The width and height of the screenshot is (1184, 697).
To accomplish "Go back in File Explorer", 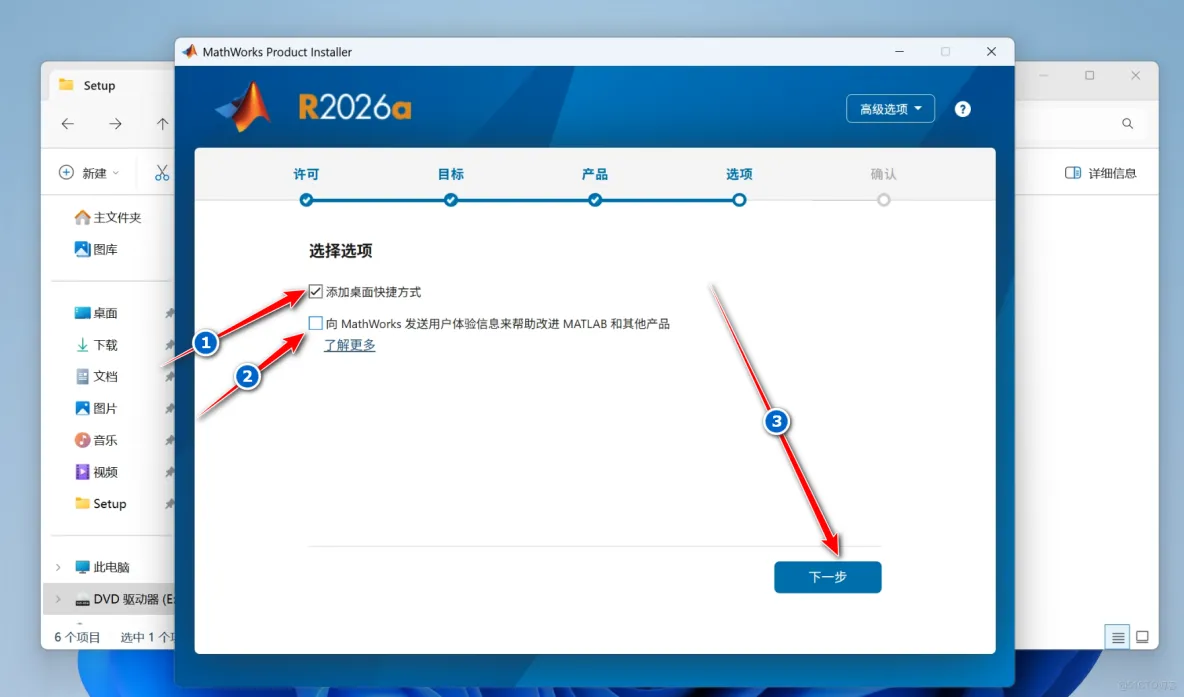I will point(68,124).
